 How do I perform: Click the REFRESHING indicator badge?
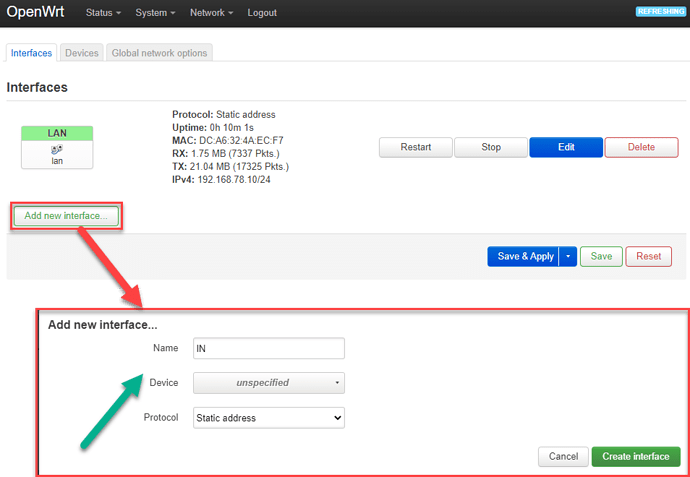[x=661, y=12]
